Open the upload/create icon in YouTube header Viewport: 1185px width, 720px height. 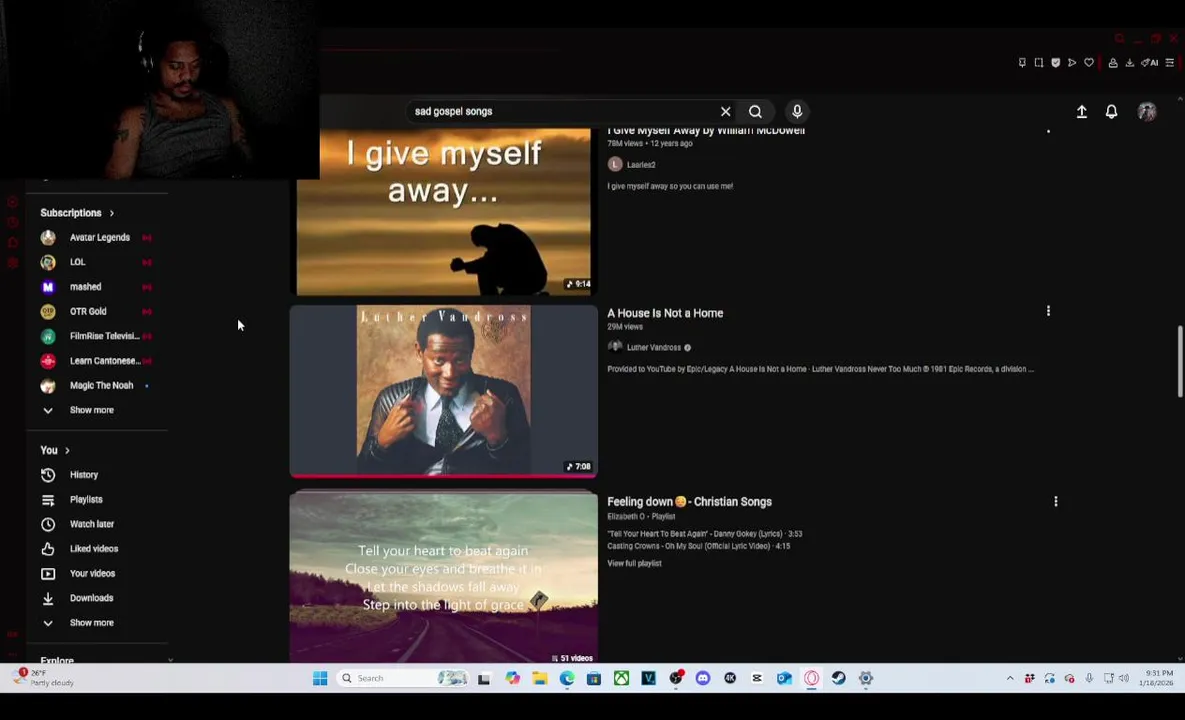click(1081, 112)
